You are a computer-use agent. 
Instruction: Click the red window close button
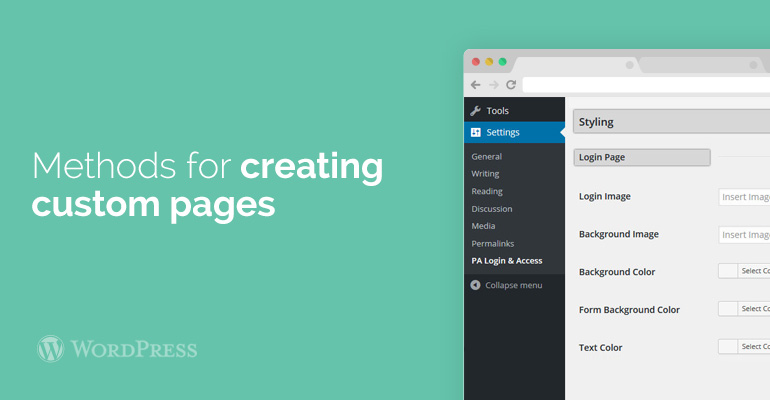(x=475, y=61)
